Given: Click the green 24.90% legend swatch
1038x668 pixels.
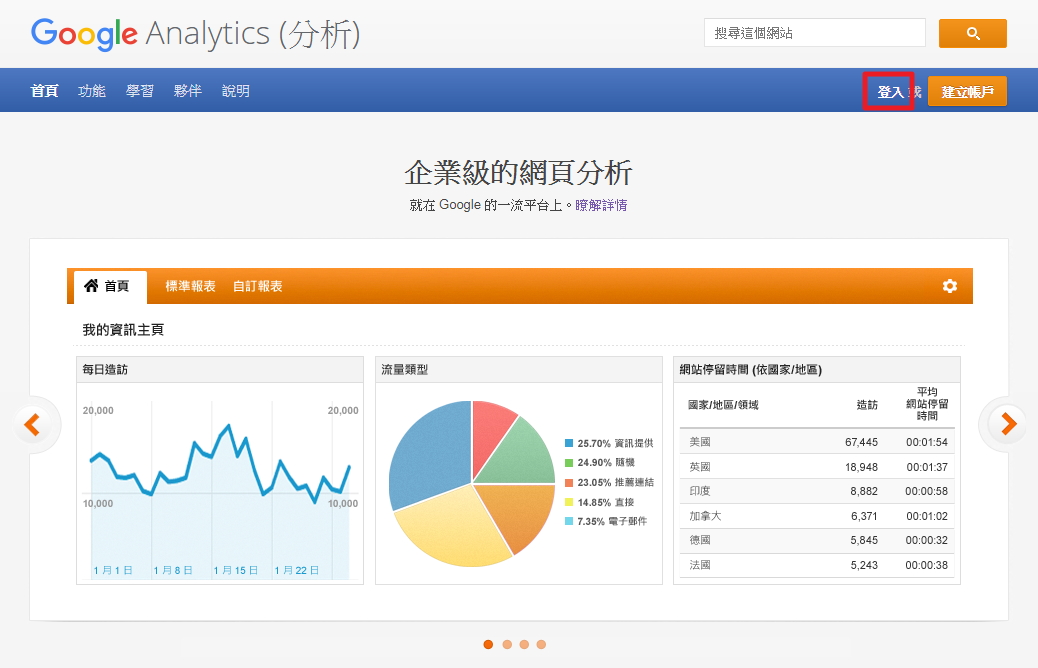Looking at the screenshot, I should tap(569, 463).
